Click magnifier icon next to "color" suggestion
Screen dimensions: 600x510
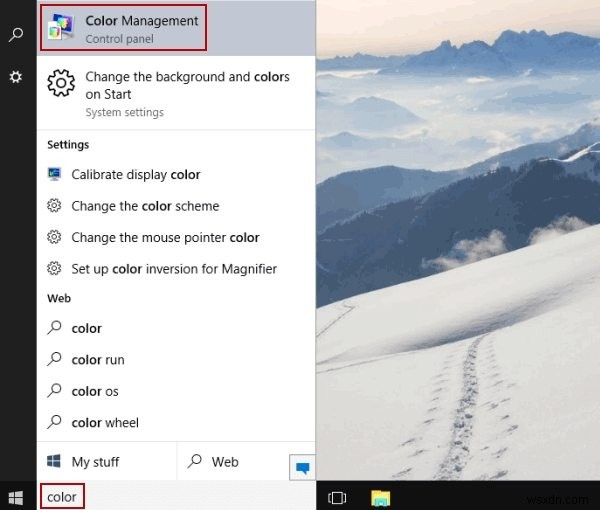pos(54,328)
